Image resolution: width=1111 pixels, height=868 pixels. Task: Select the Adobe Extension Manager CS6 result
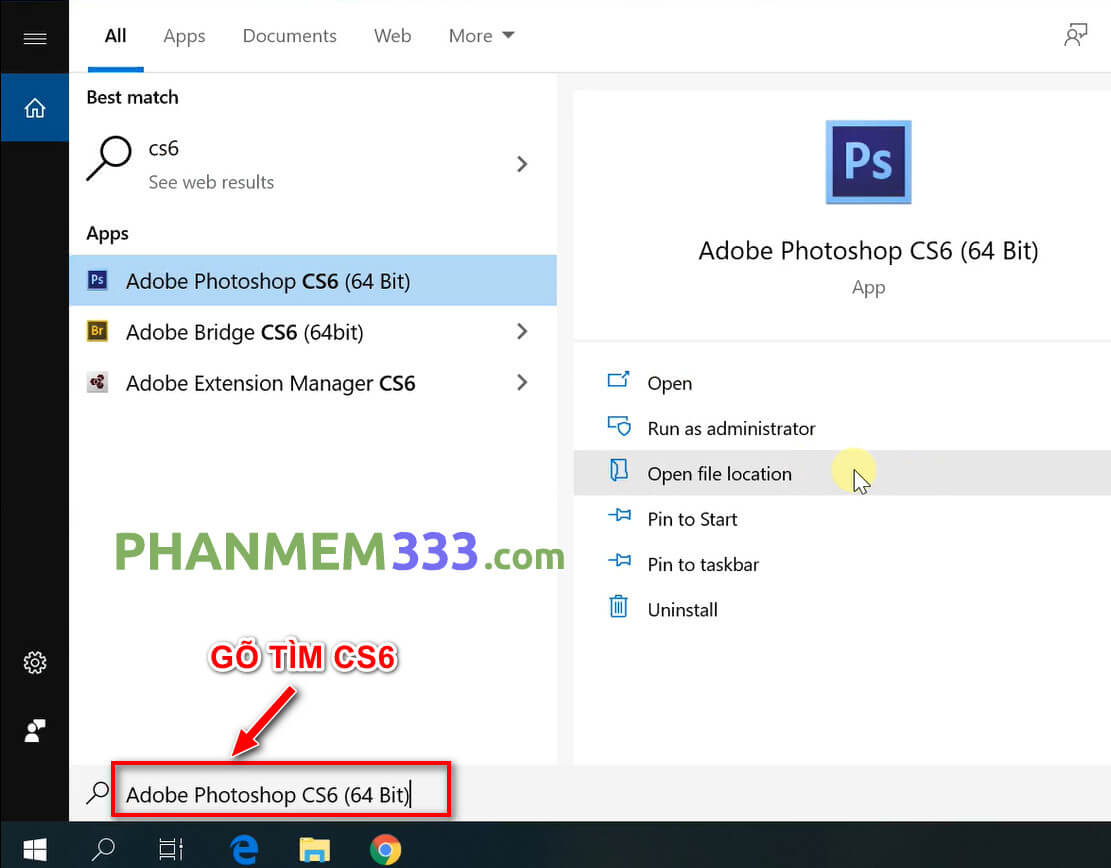point(312,383)
